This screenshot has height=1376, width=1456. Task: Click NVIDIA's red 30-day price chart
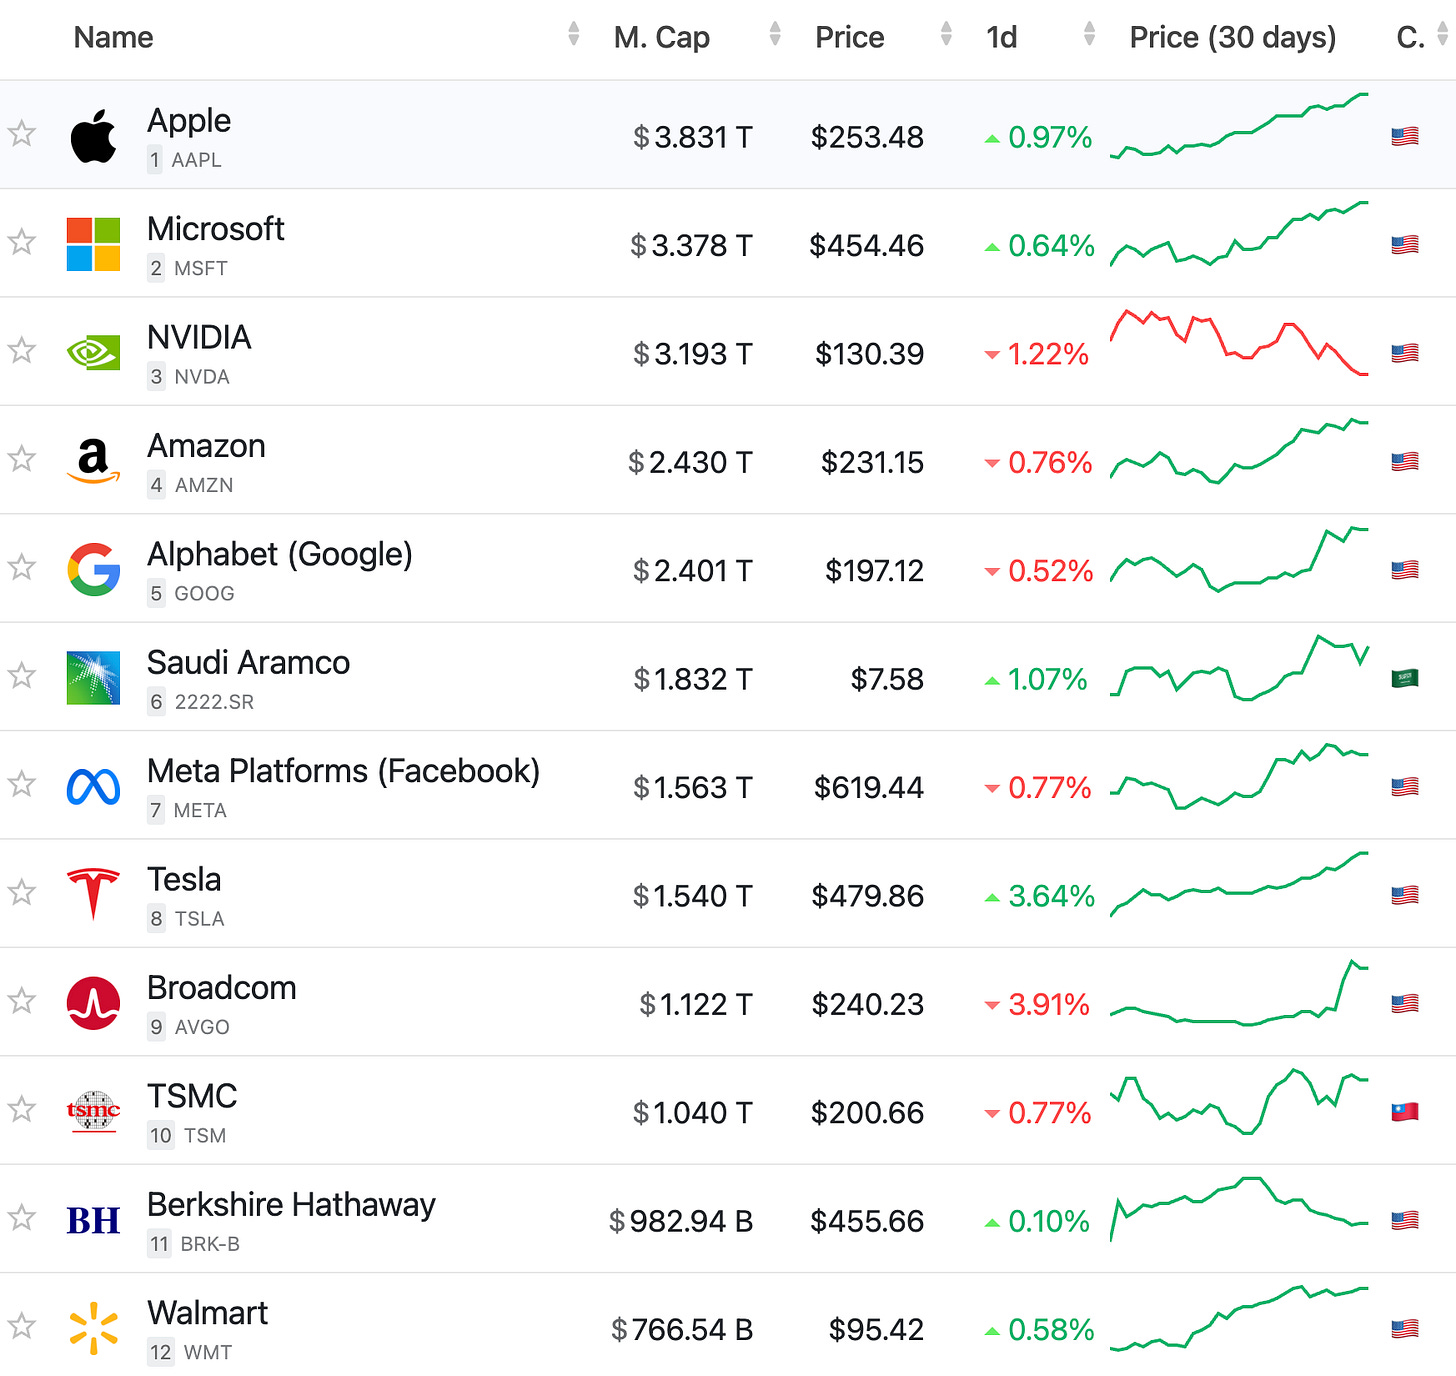coord(1239,343)
